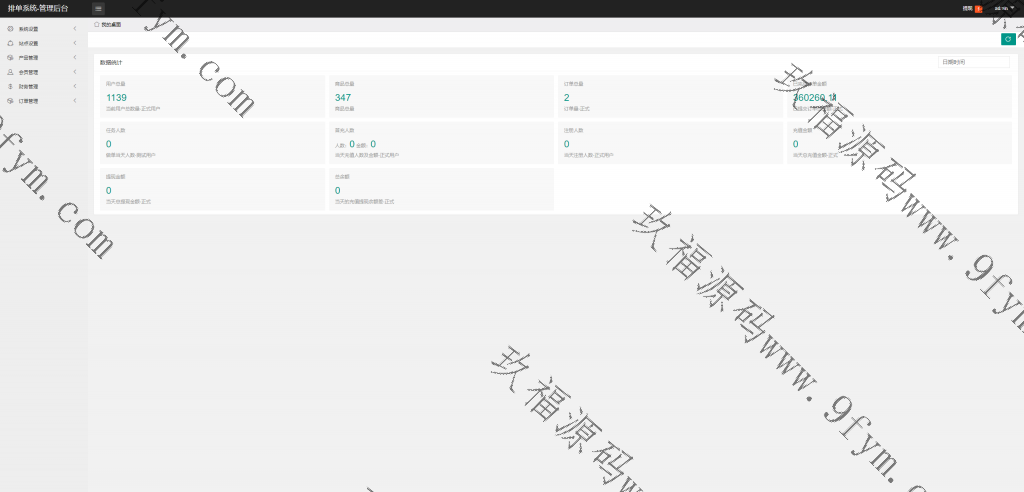Click the 数据统计 panel heading
The width and height of the screenshot is (1024, 492).
(112, 62)
